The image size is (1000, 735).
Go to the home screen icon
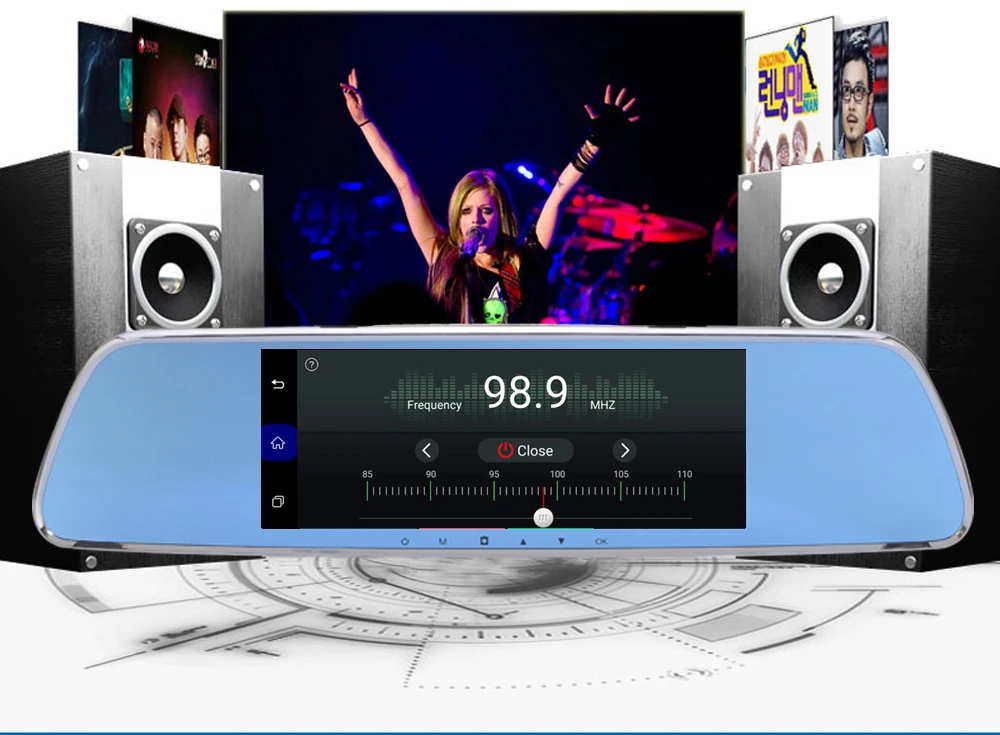coord(278,443)
